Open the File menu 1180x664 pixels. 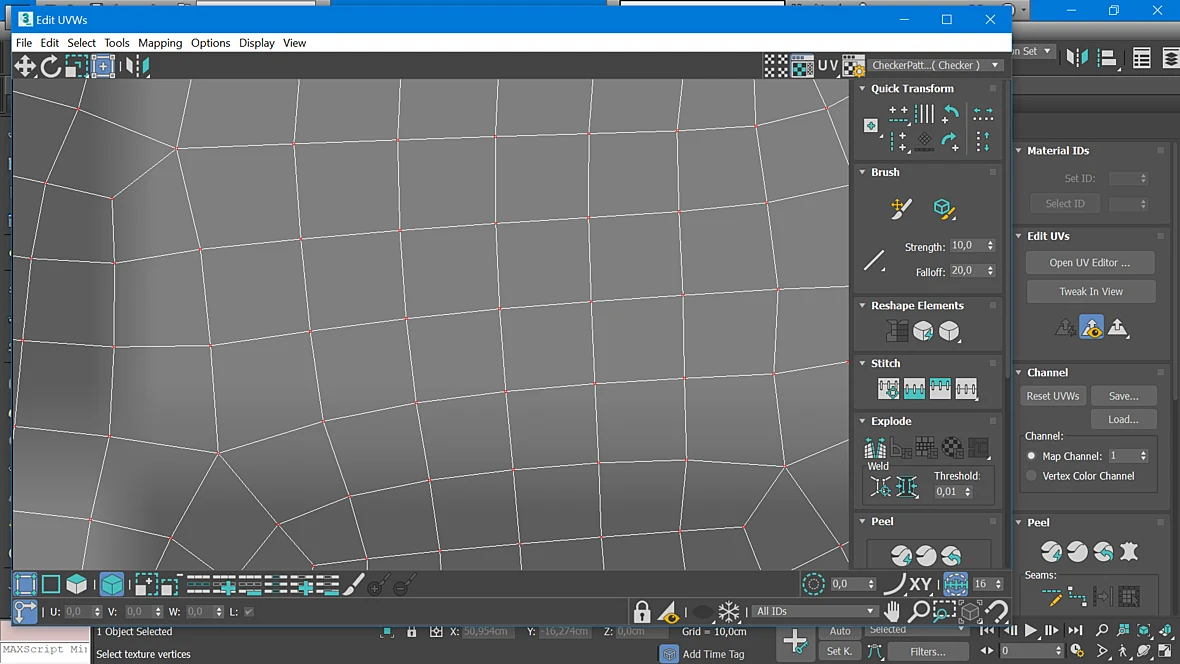pyautogui.click(x=24, y=43)
